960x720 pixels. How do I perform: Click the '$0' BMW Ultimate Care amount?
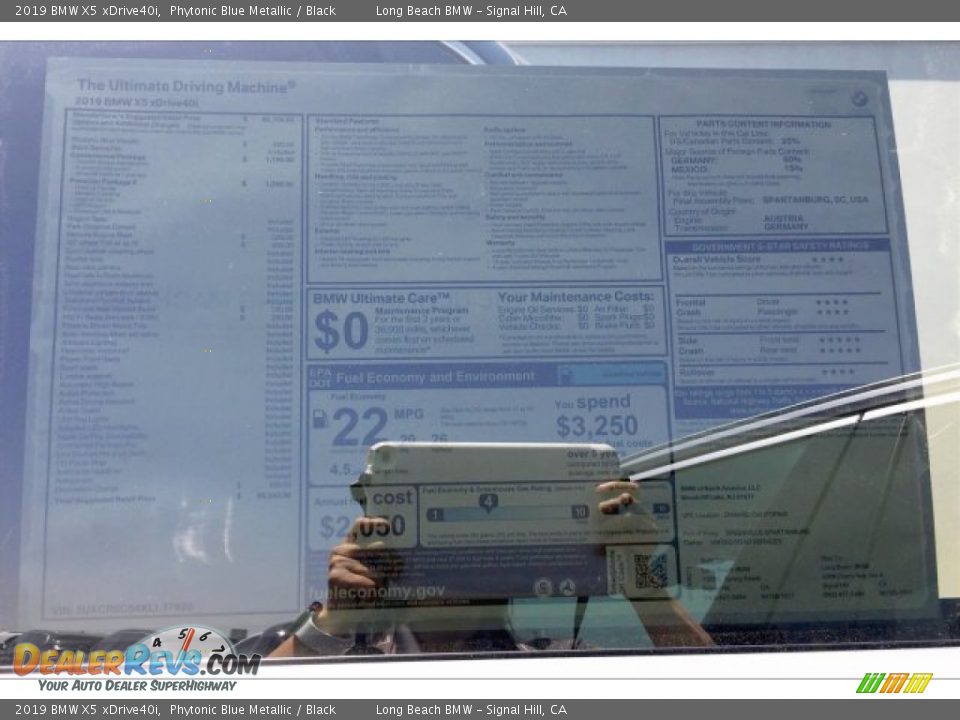341,331
